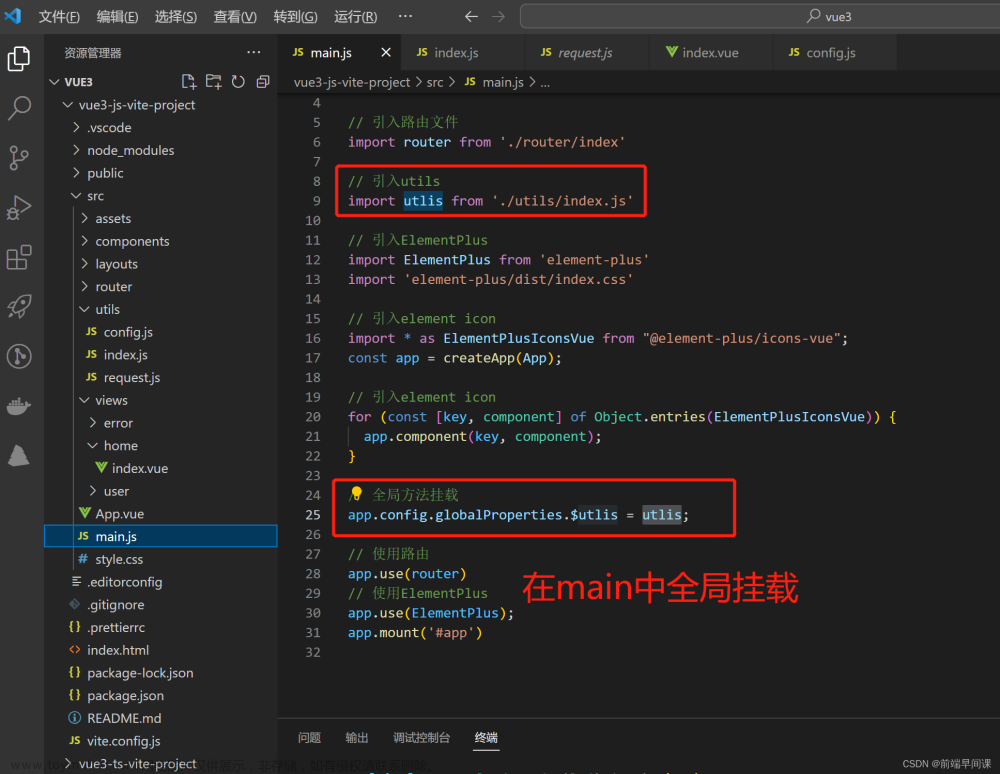
Task: Open the 转到(G) menu
Action: click(x=295, y=17)
